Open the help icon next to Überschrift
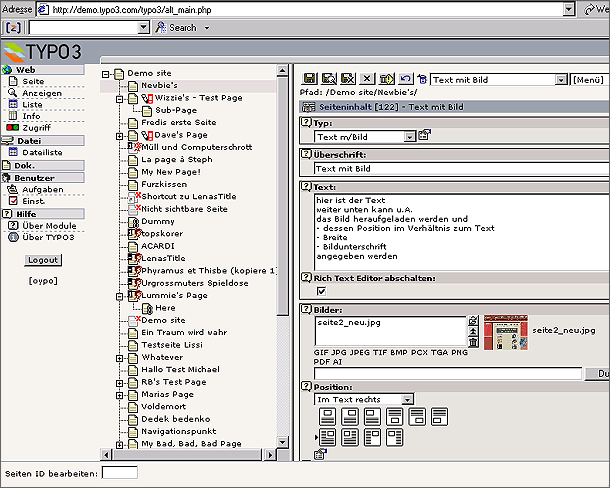The width and height of the screenshot is (610, 488). click(306, 154)
